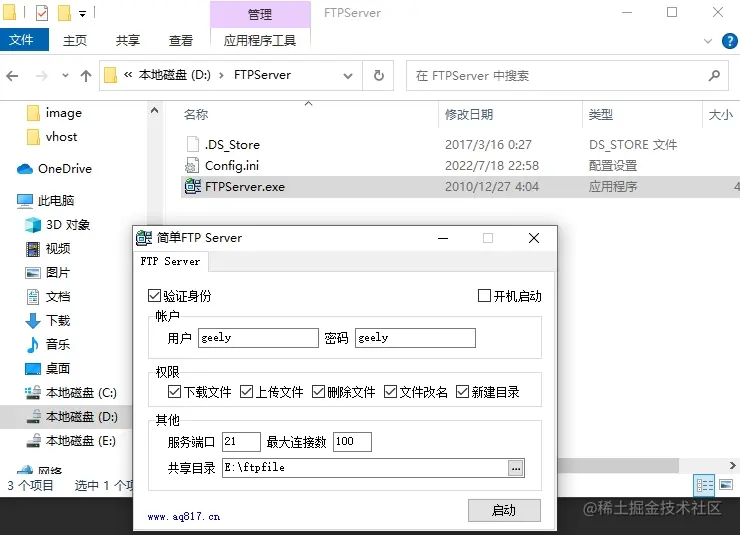Select the .DS_Store file icon
Image resolution: width=740 pixels, height=535 pixels.
click(193, 144)
